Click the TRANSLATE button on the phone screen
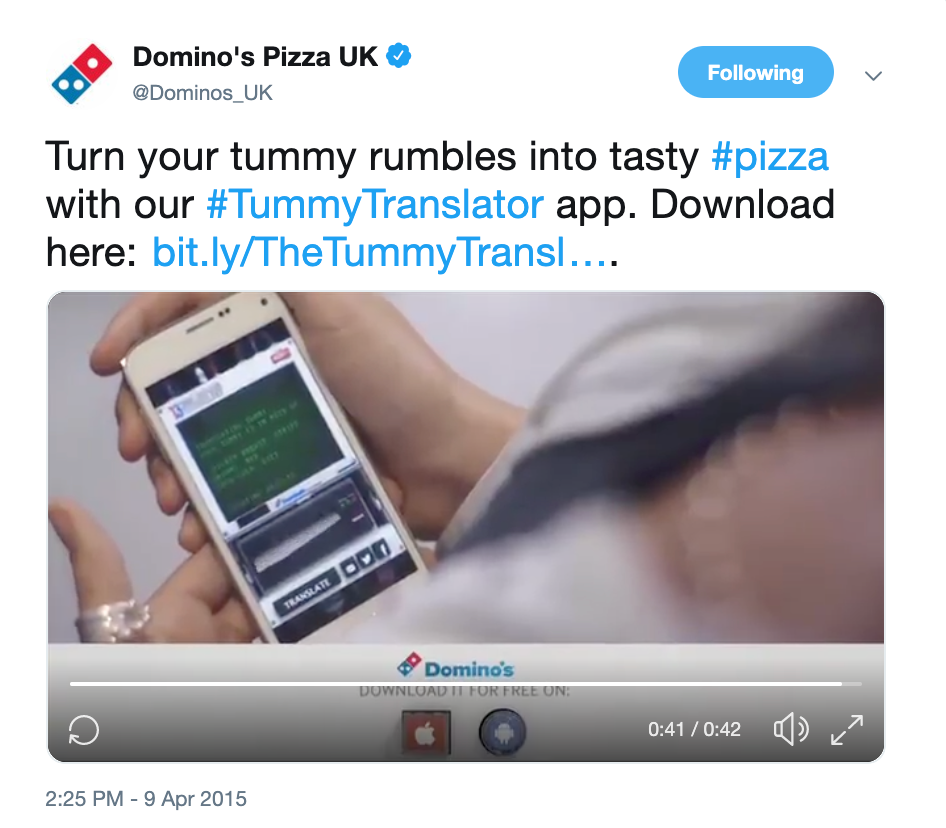The width and height of the screenshot is (946, 828). [x=306, y=592]
